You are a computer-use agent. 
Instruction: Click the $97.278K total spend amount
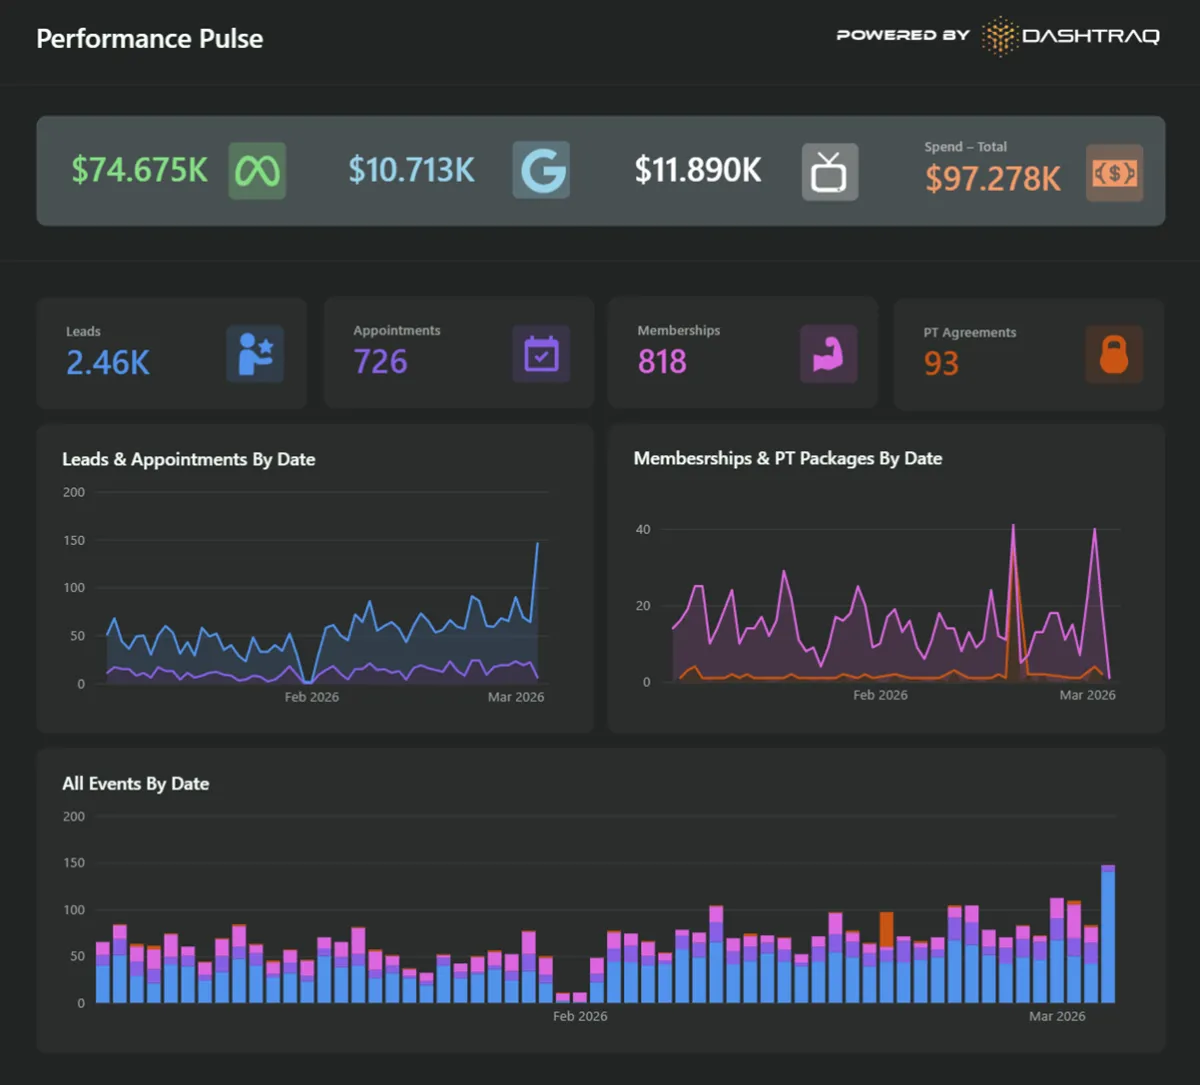992,178
